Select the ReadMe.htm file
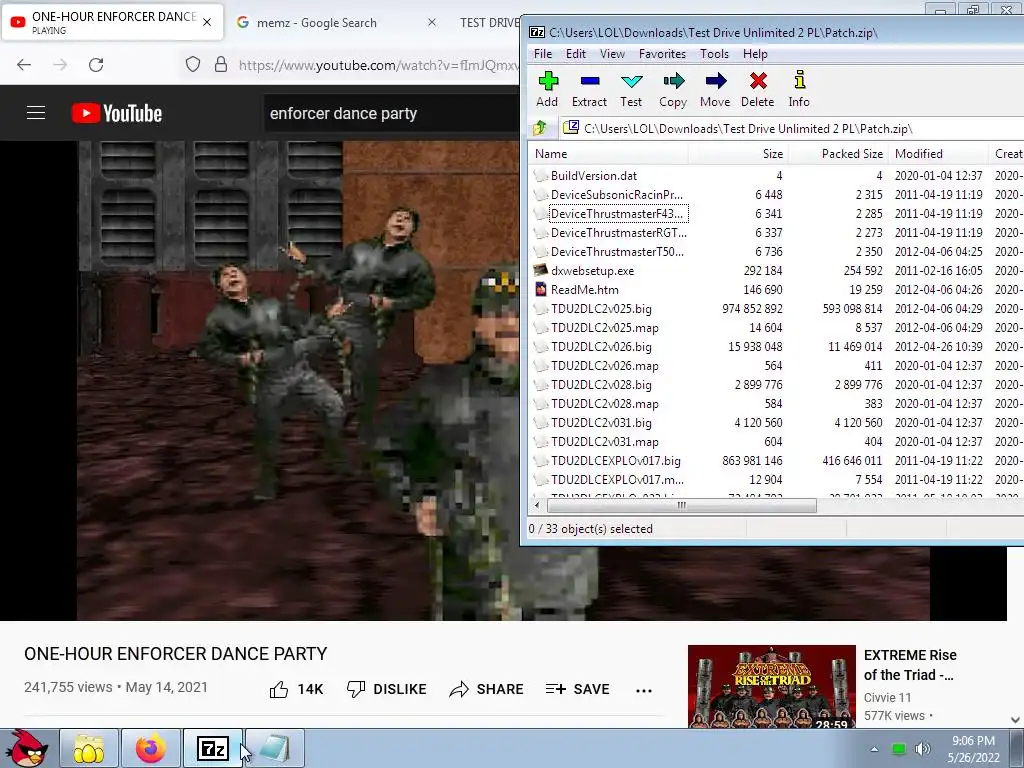The height and width of the screenshot is (768, 1024). coord(584,289)
